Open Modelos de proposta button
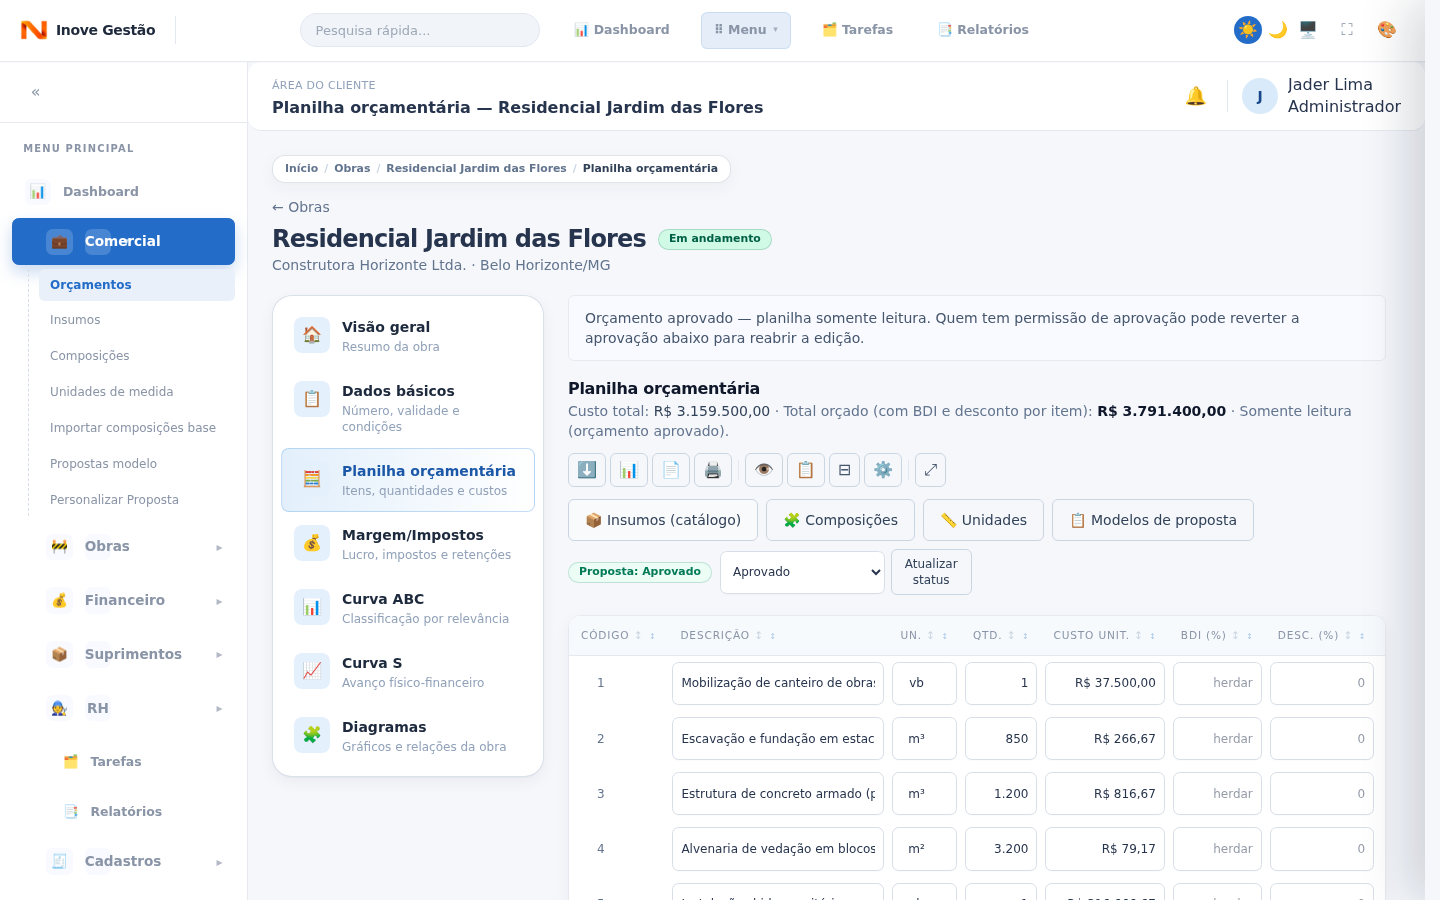This screenshot has width=1440, height=900. 1153,520
